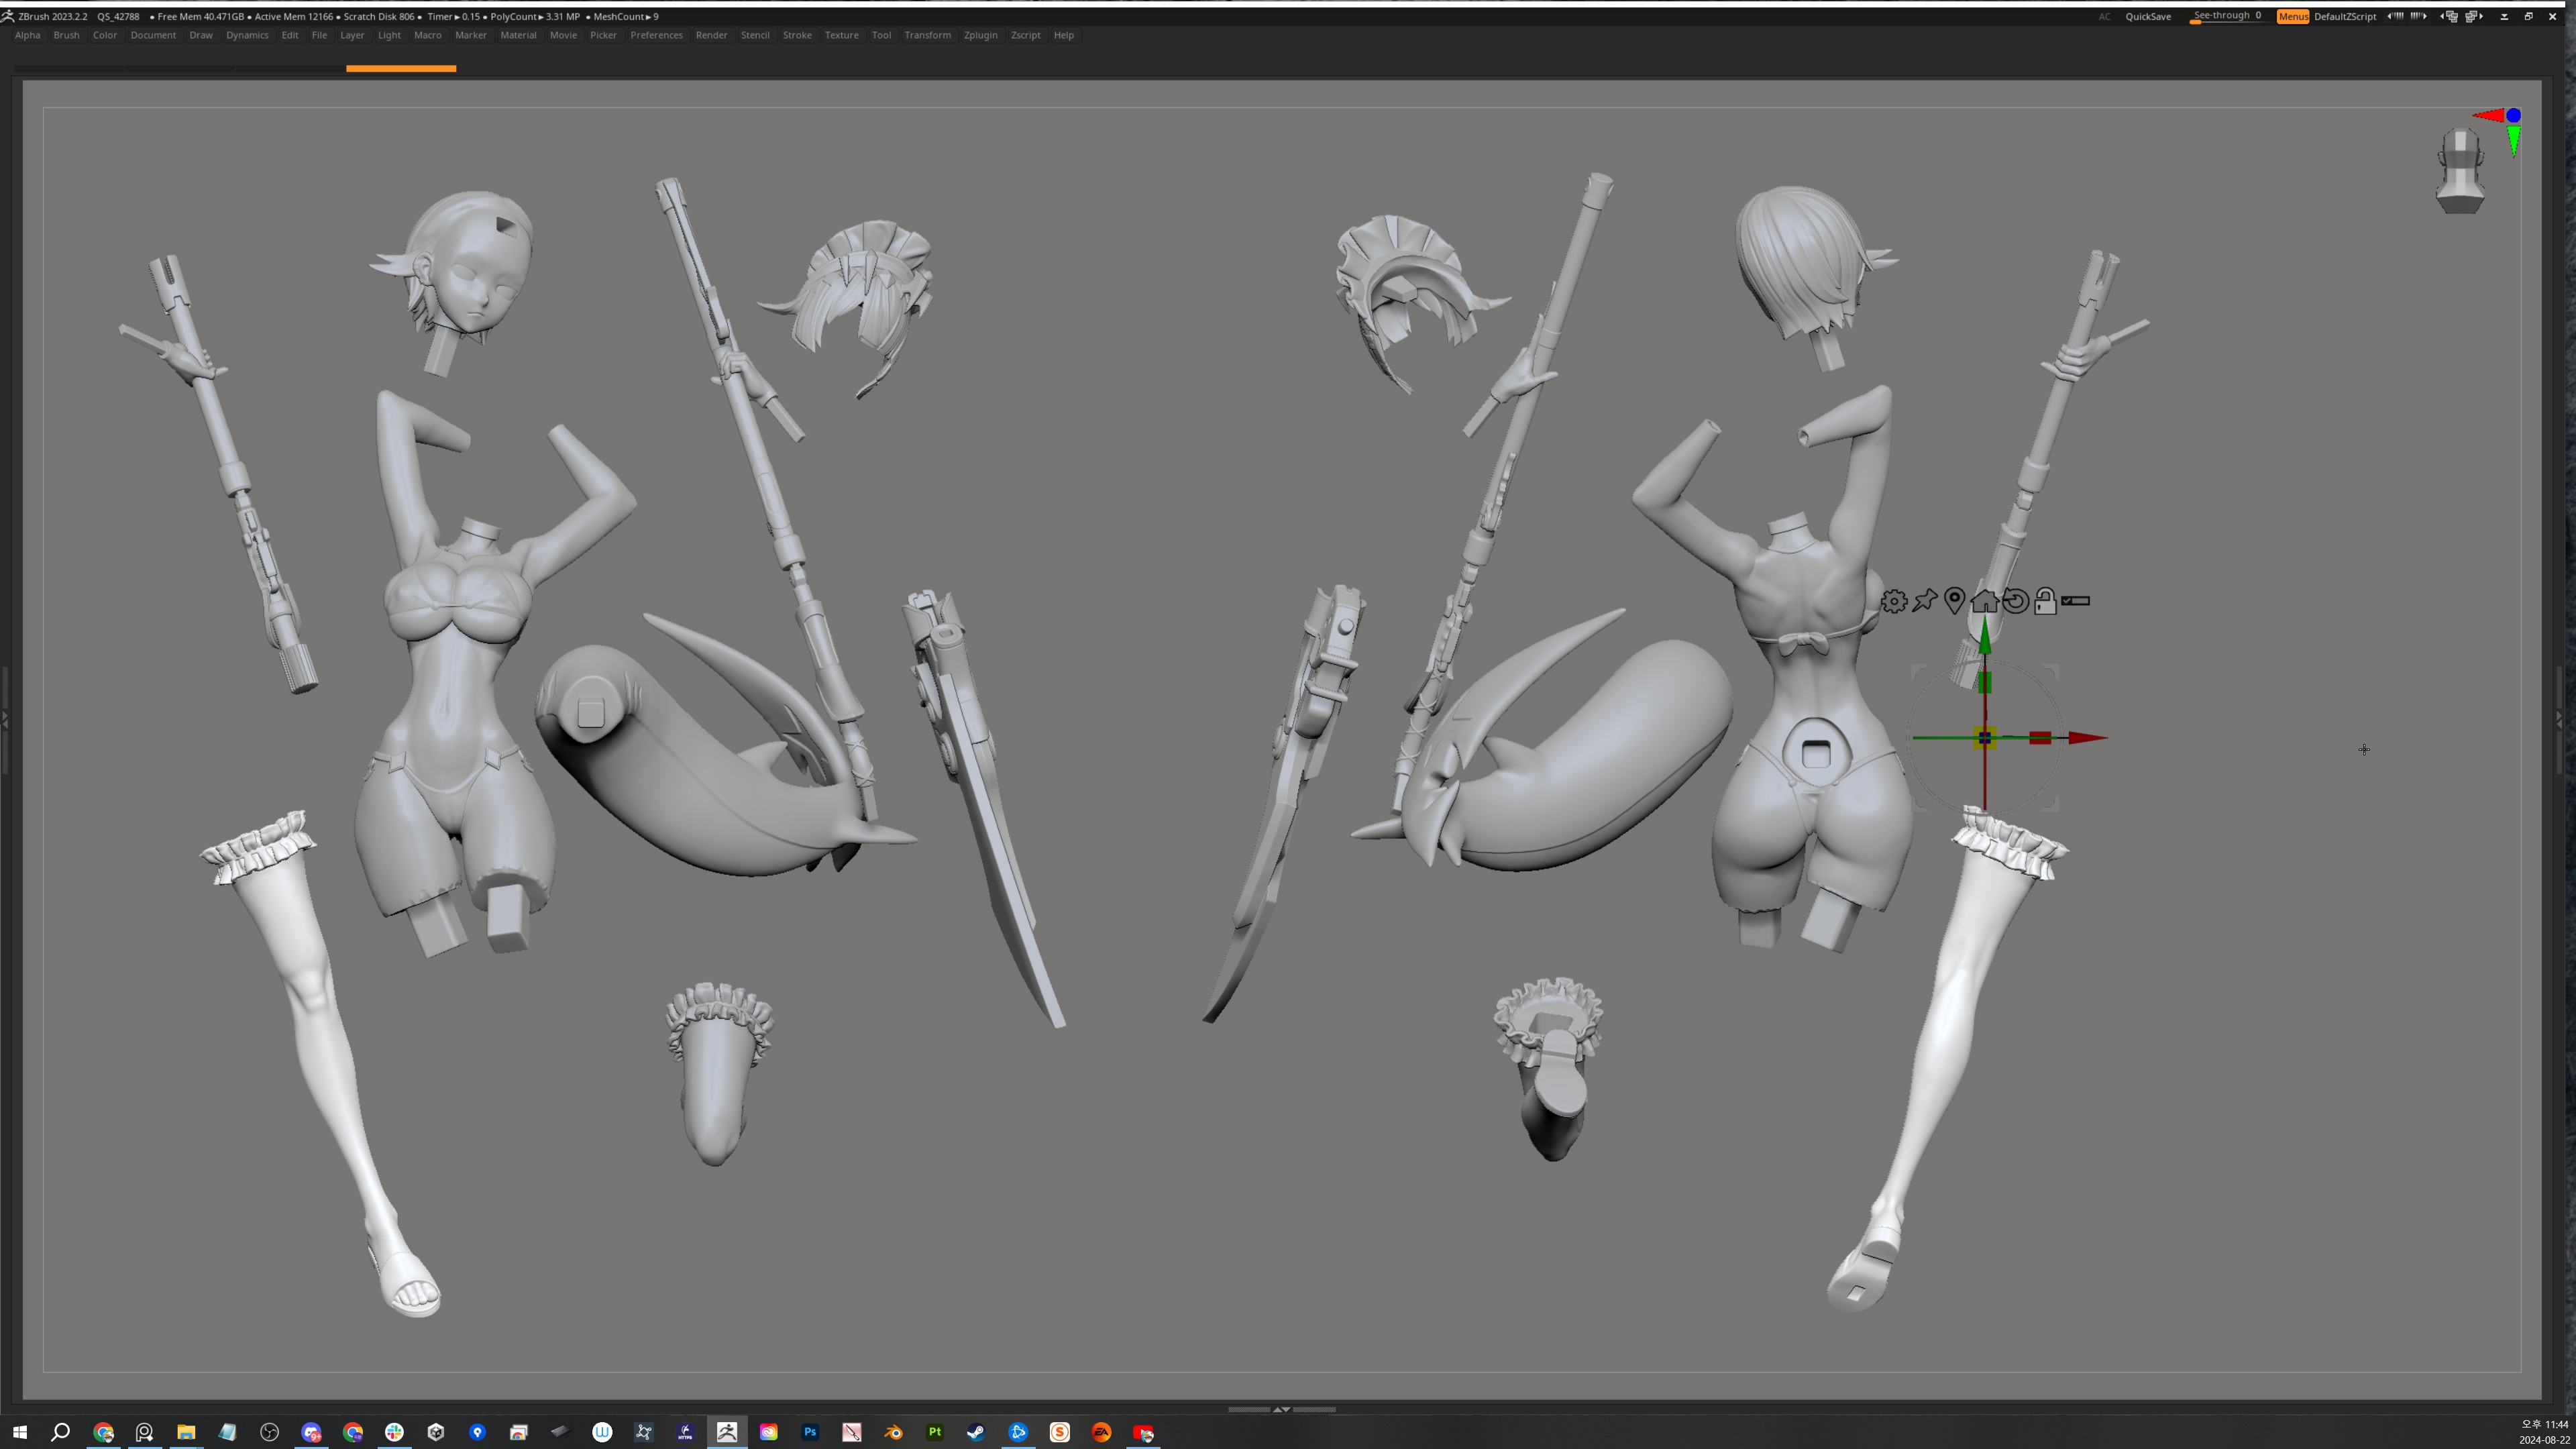Toggle the Gizmo padlock lock icon
The width and height of the screenshot is (2576, 1449).
(x=2045, y=601)
